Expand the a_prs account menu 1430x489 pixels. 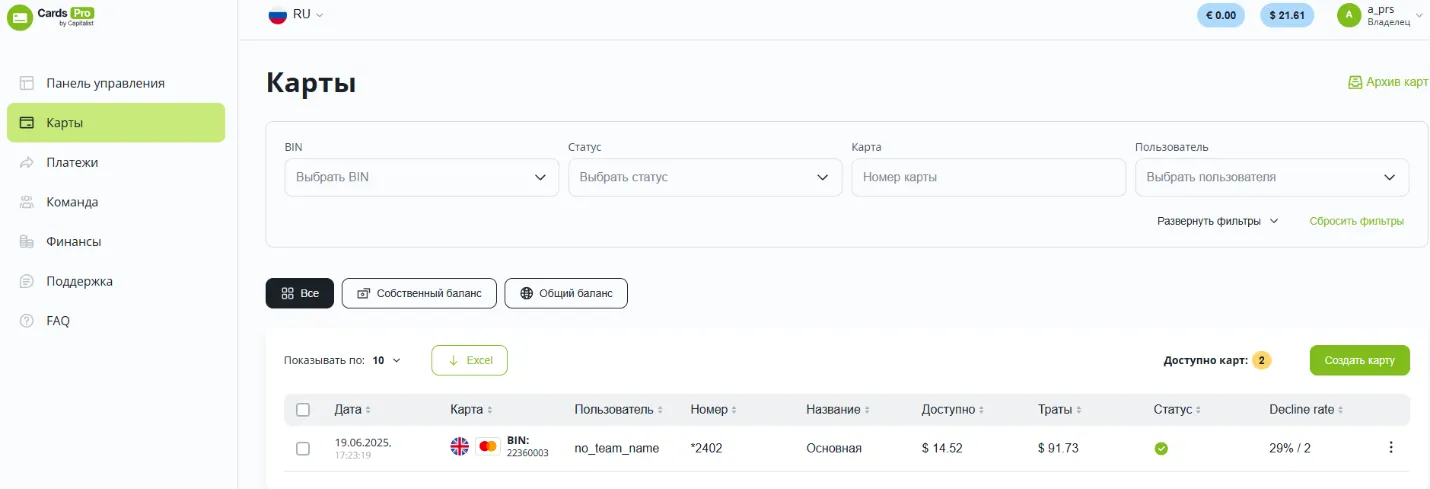1420,15
